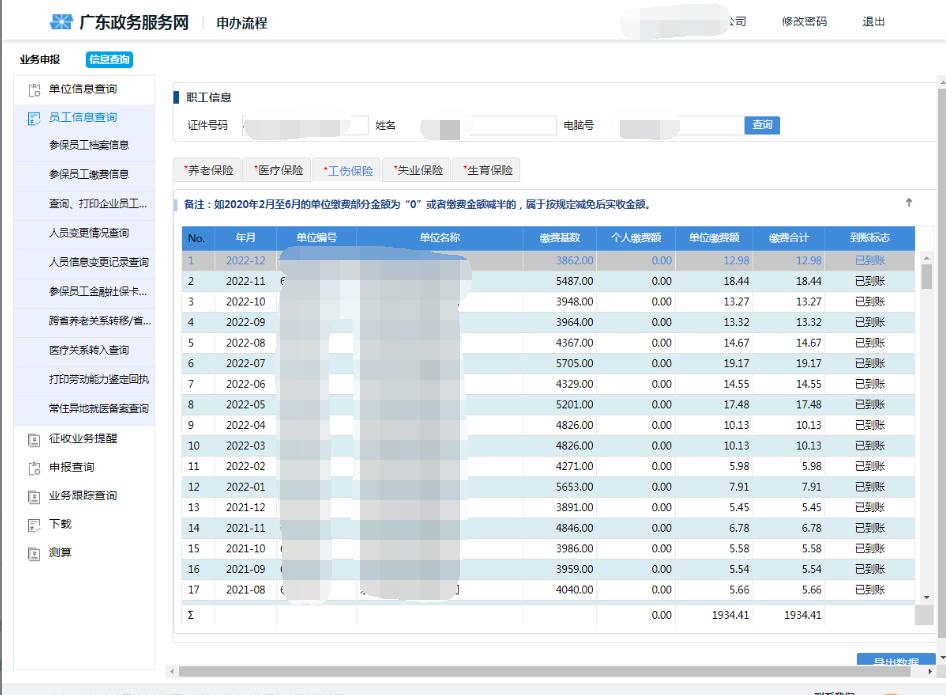Image resolution: width=946 pixels, height=695 pixels.
Task: Open 打印劳动能力鉴定回执 in the sidebar
Action: point(98,379)
